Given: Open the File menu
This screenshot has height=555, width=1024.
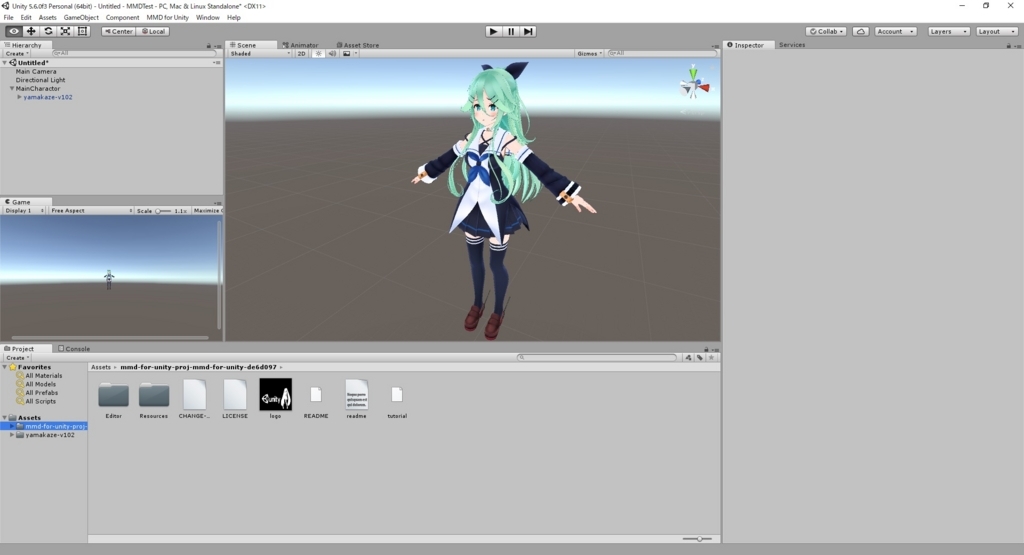Looking at the screenshot, I should coord(8,18).
